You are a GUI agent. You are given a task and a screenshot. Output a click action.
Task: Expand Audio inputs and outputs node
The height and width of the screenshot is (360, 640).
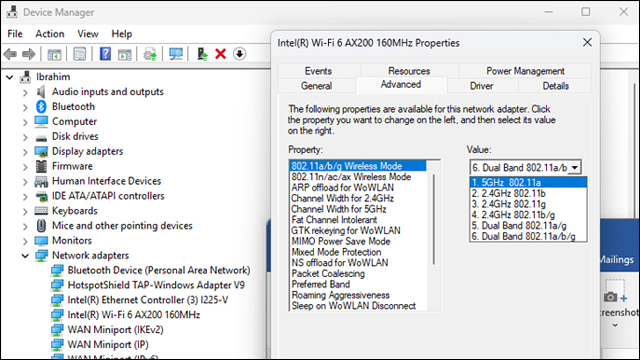pyautogui.click(x=25, y=92)
